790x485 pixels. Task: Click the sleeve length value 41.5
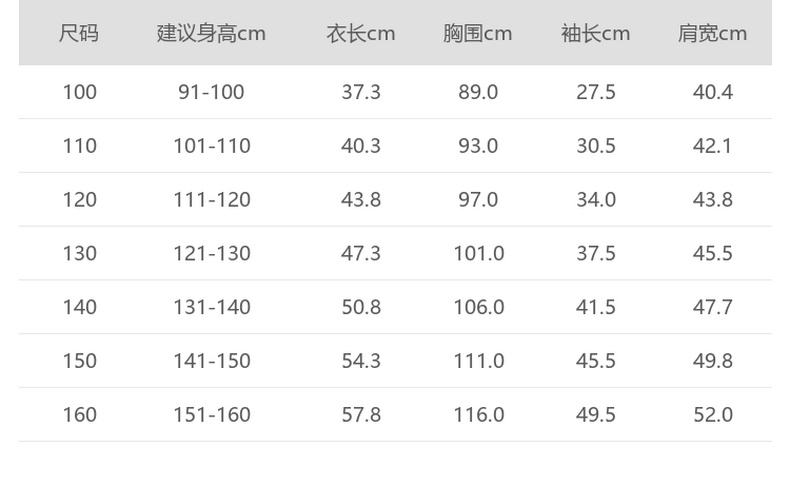tap(595, 307)
